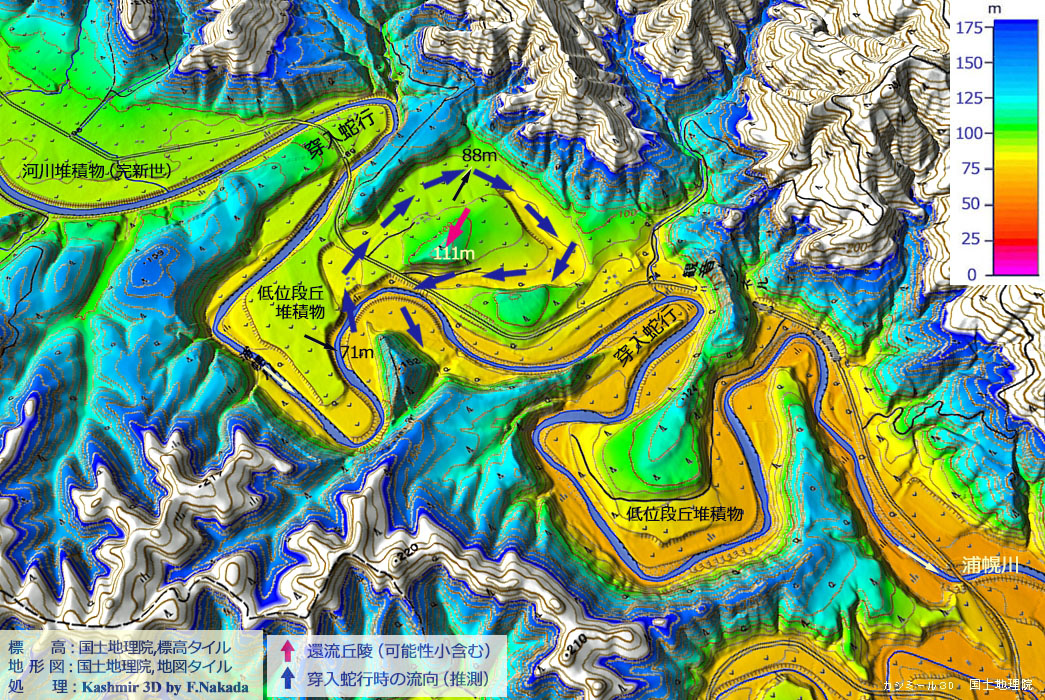The image size is (1045, 700).
Task: Click the pink arrow above the 111m label
Action: [460, 224]
